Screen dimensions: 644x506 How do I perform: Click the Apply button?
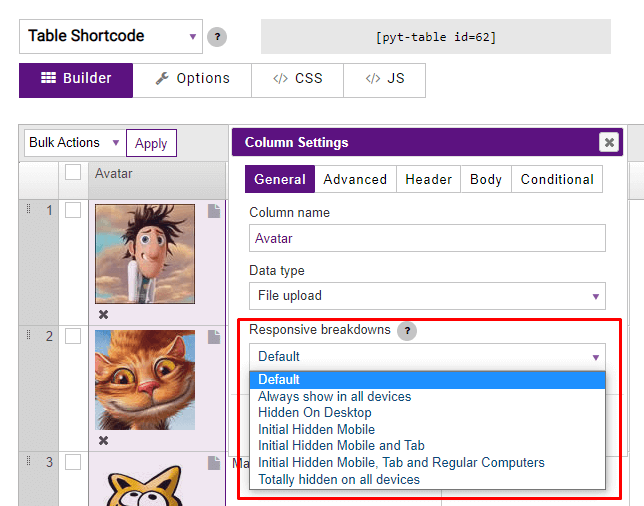point(151,143)
